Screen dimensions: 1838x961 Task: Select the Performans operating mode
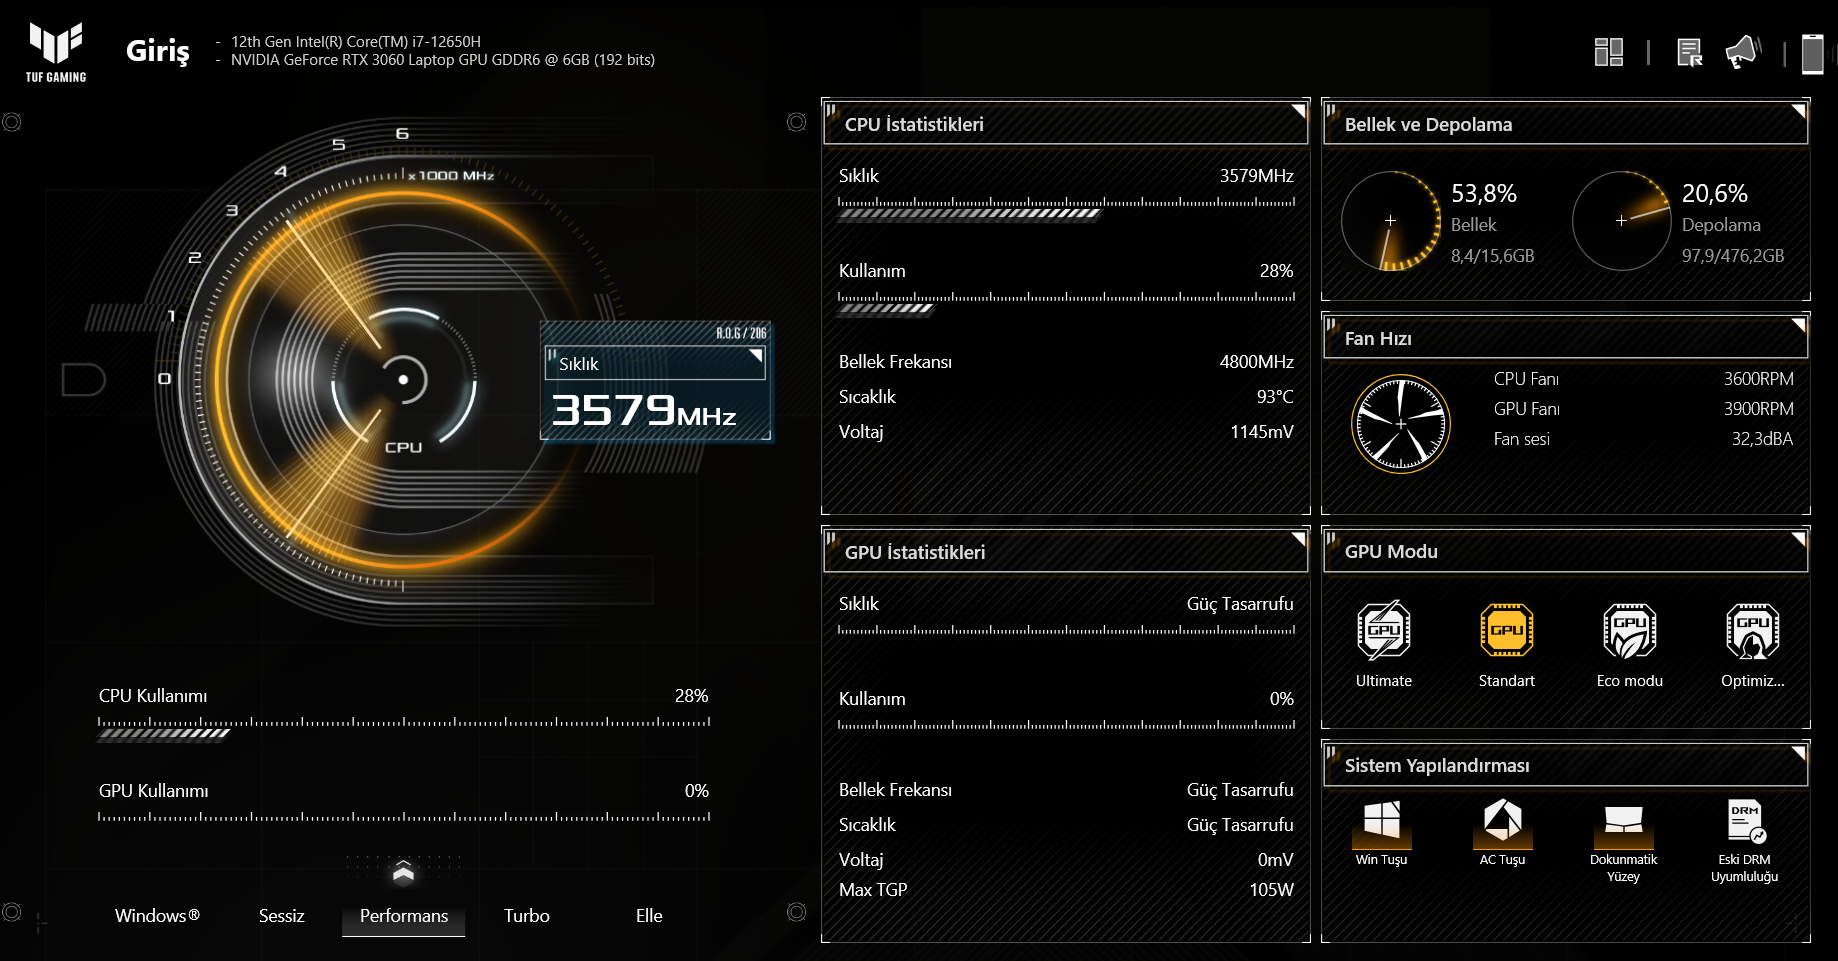(404, 916)
